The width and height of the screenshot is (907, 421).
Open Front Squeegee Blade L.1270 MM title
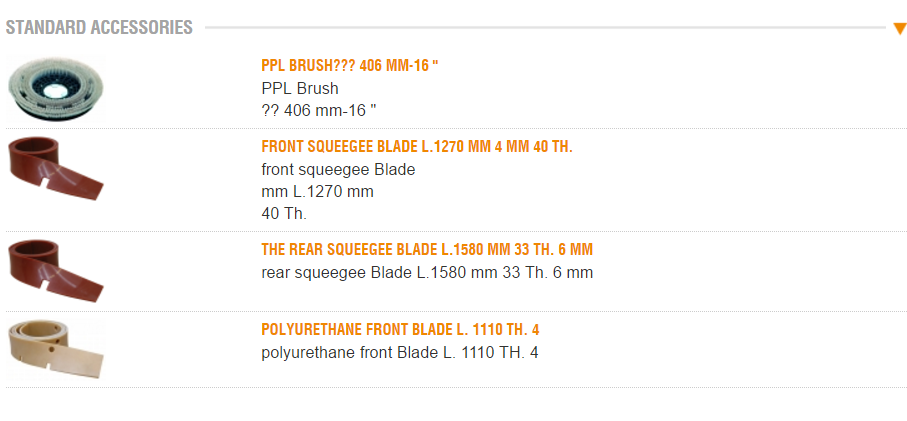click(x=416, y=147)
